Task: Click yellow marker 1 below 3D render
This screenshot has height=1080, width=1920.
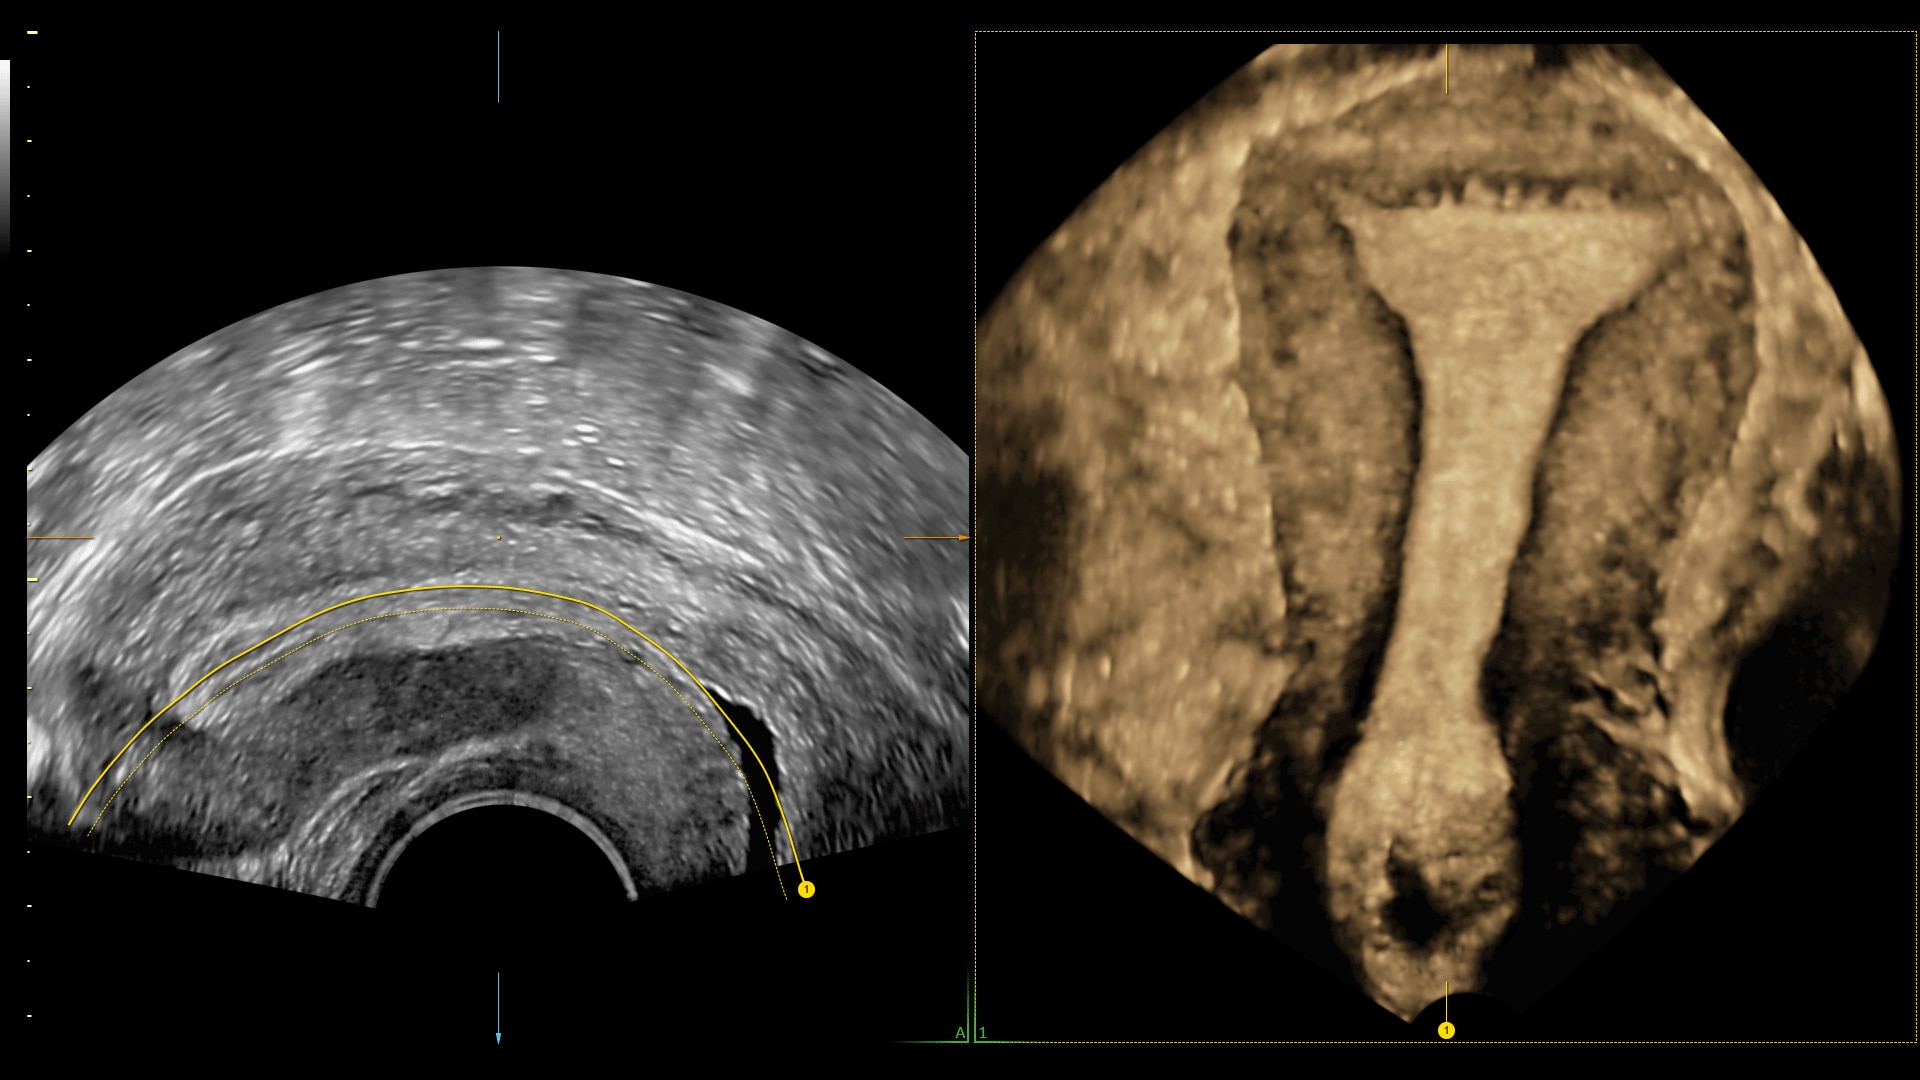Action: [1446, 1030]
